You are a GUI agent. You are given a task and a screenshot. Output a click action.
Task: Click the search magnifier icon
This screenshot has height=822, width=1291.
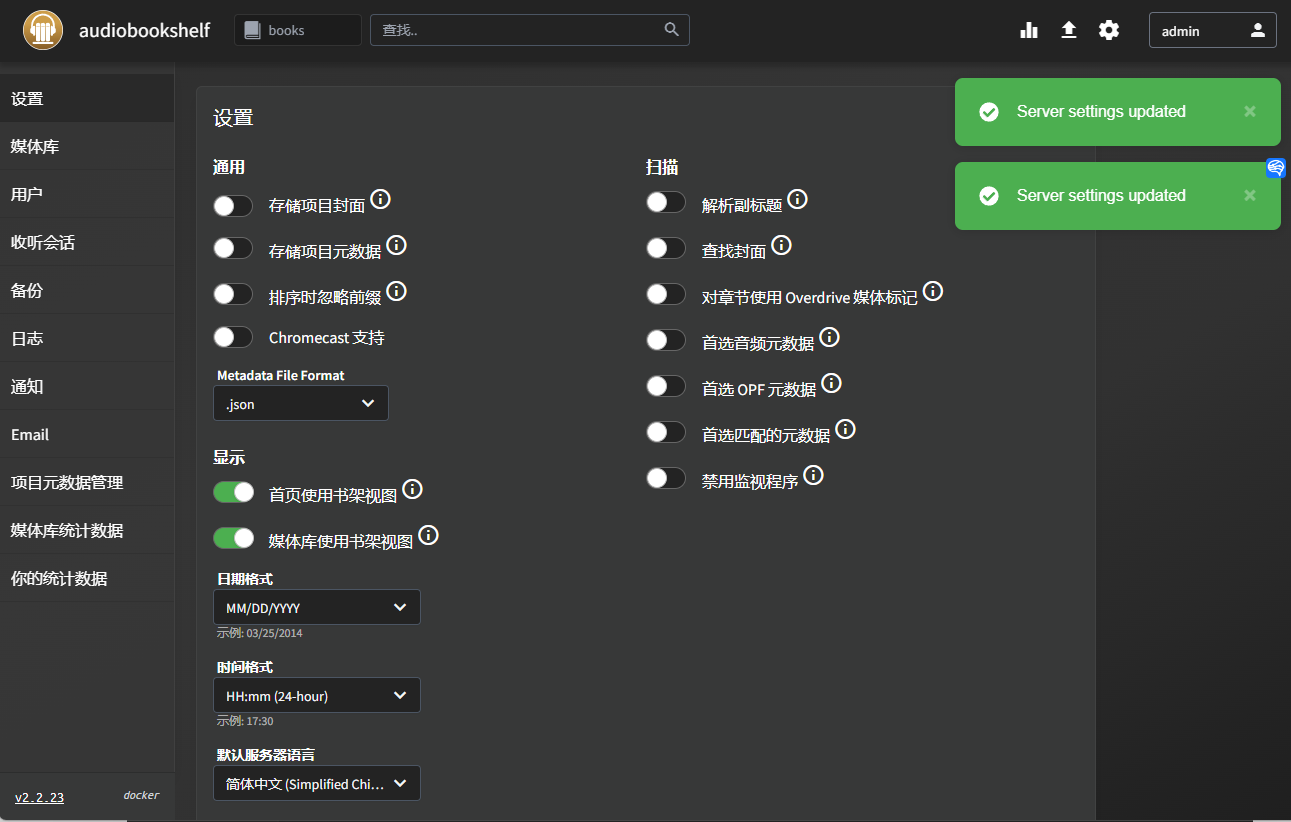672,29
